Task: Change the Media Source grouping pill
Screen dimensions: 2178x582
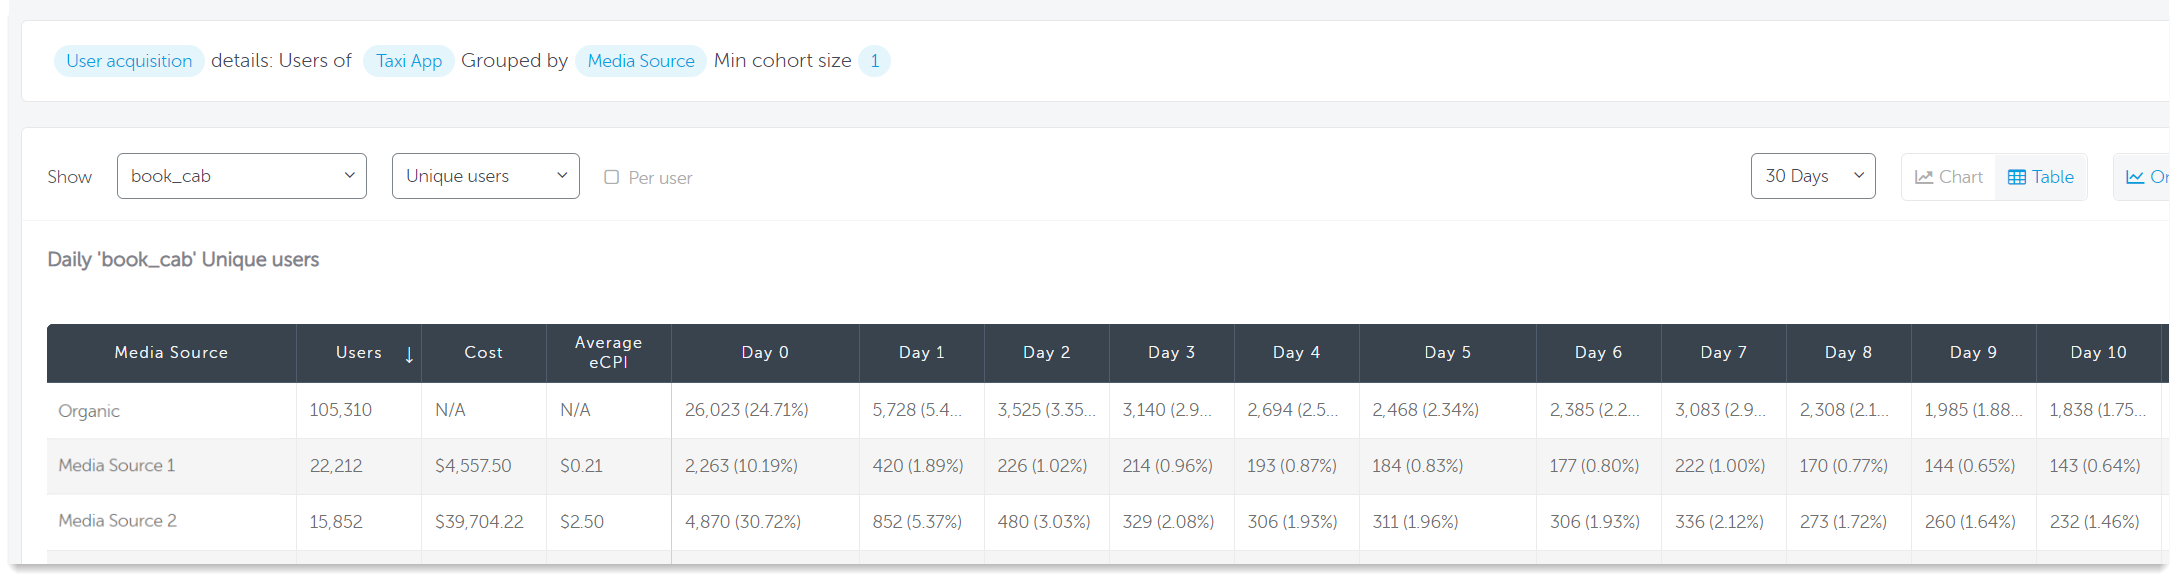Action: [x=641, y=61]
